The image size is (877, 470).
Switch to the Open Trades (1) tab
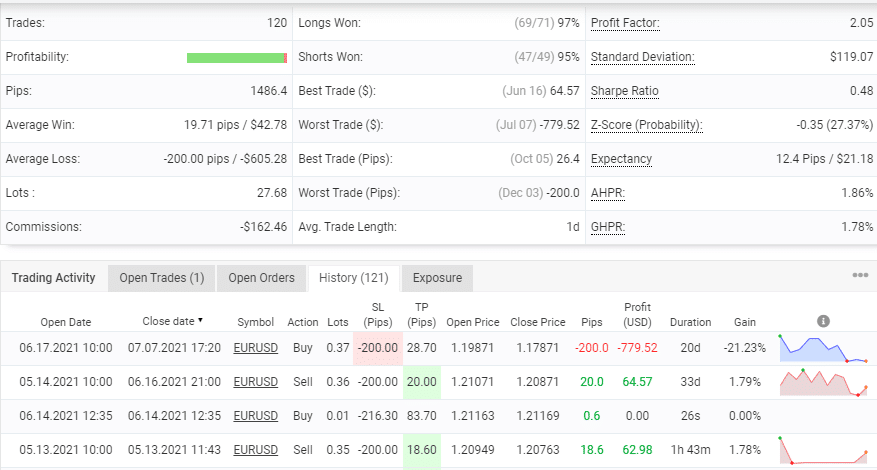(161, 278)
